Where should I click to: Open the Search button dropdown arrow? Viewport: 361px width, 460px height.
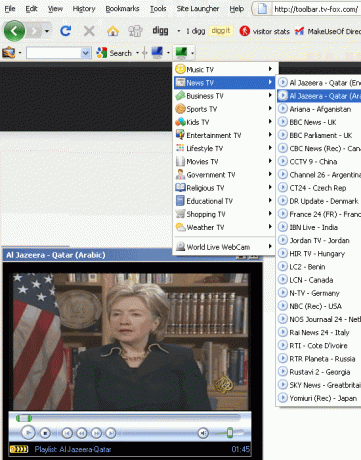(137, 53)
